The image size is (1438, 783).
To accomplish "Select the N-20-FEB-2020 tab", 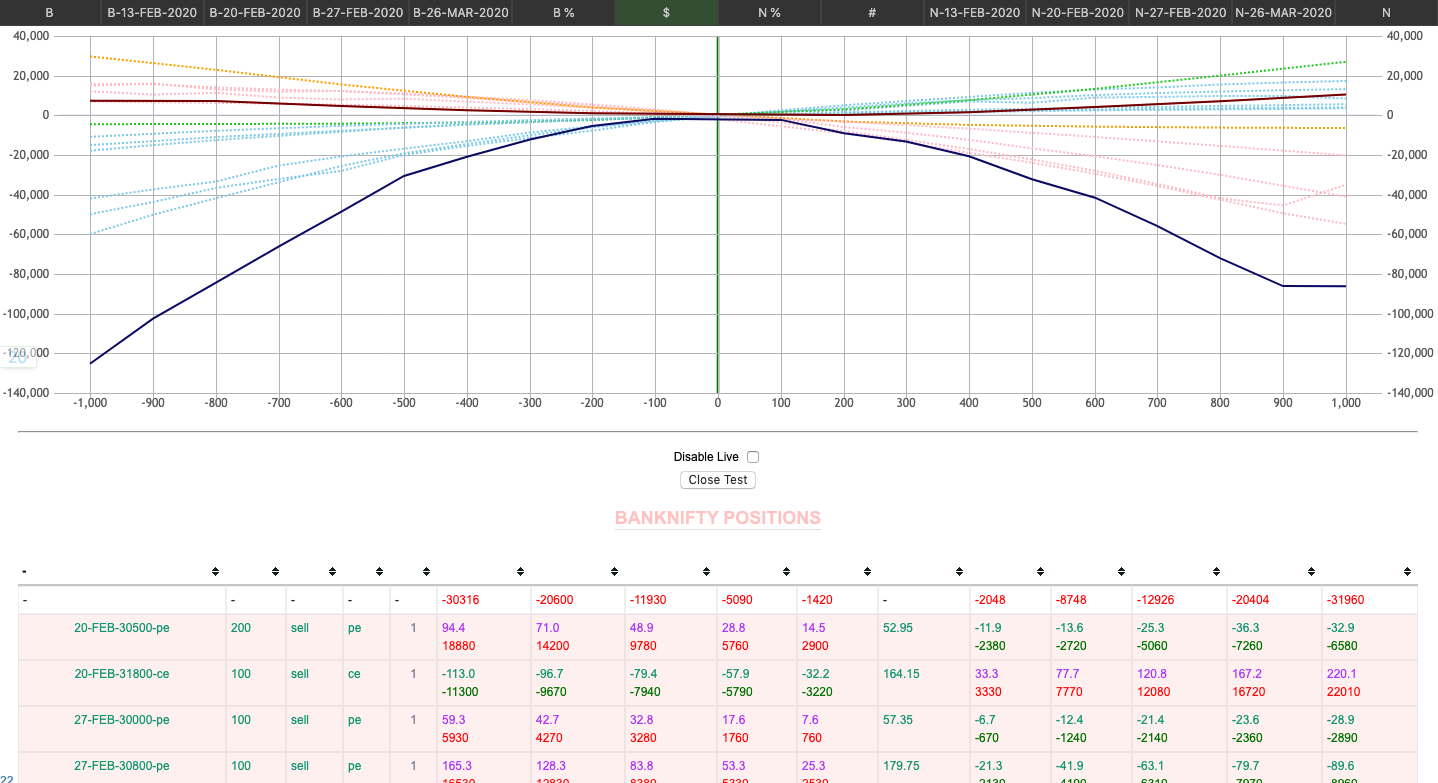I will (1077, 13).
